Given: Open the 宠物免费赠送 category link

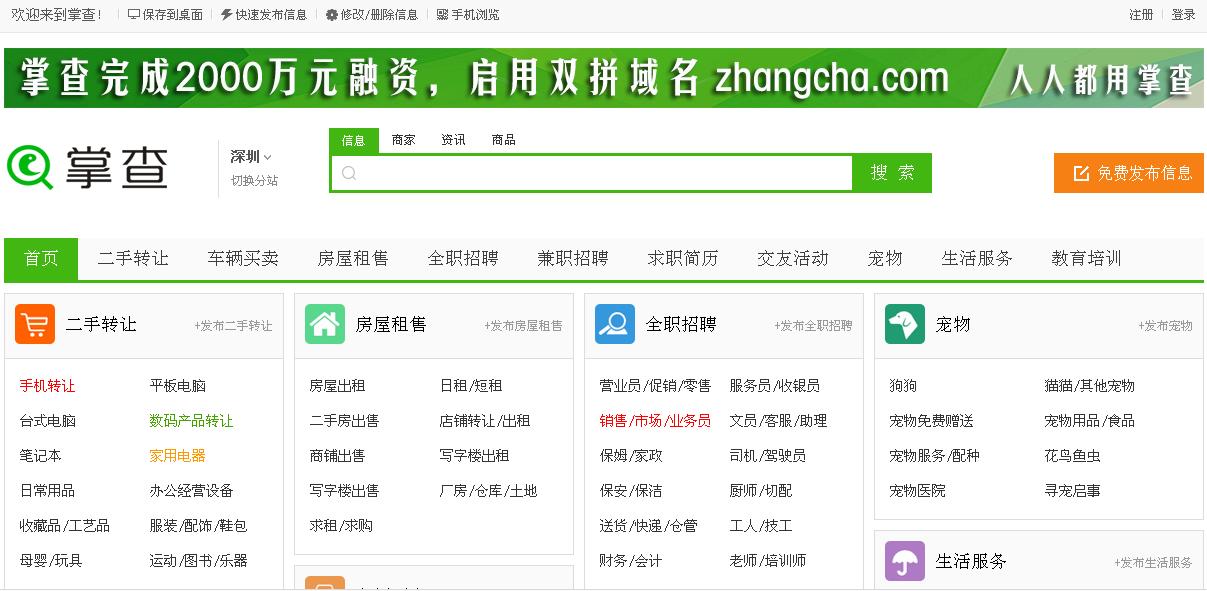Looking at the screenshot, I should click(x=931, y=421).
